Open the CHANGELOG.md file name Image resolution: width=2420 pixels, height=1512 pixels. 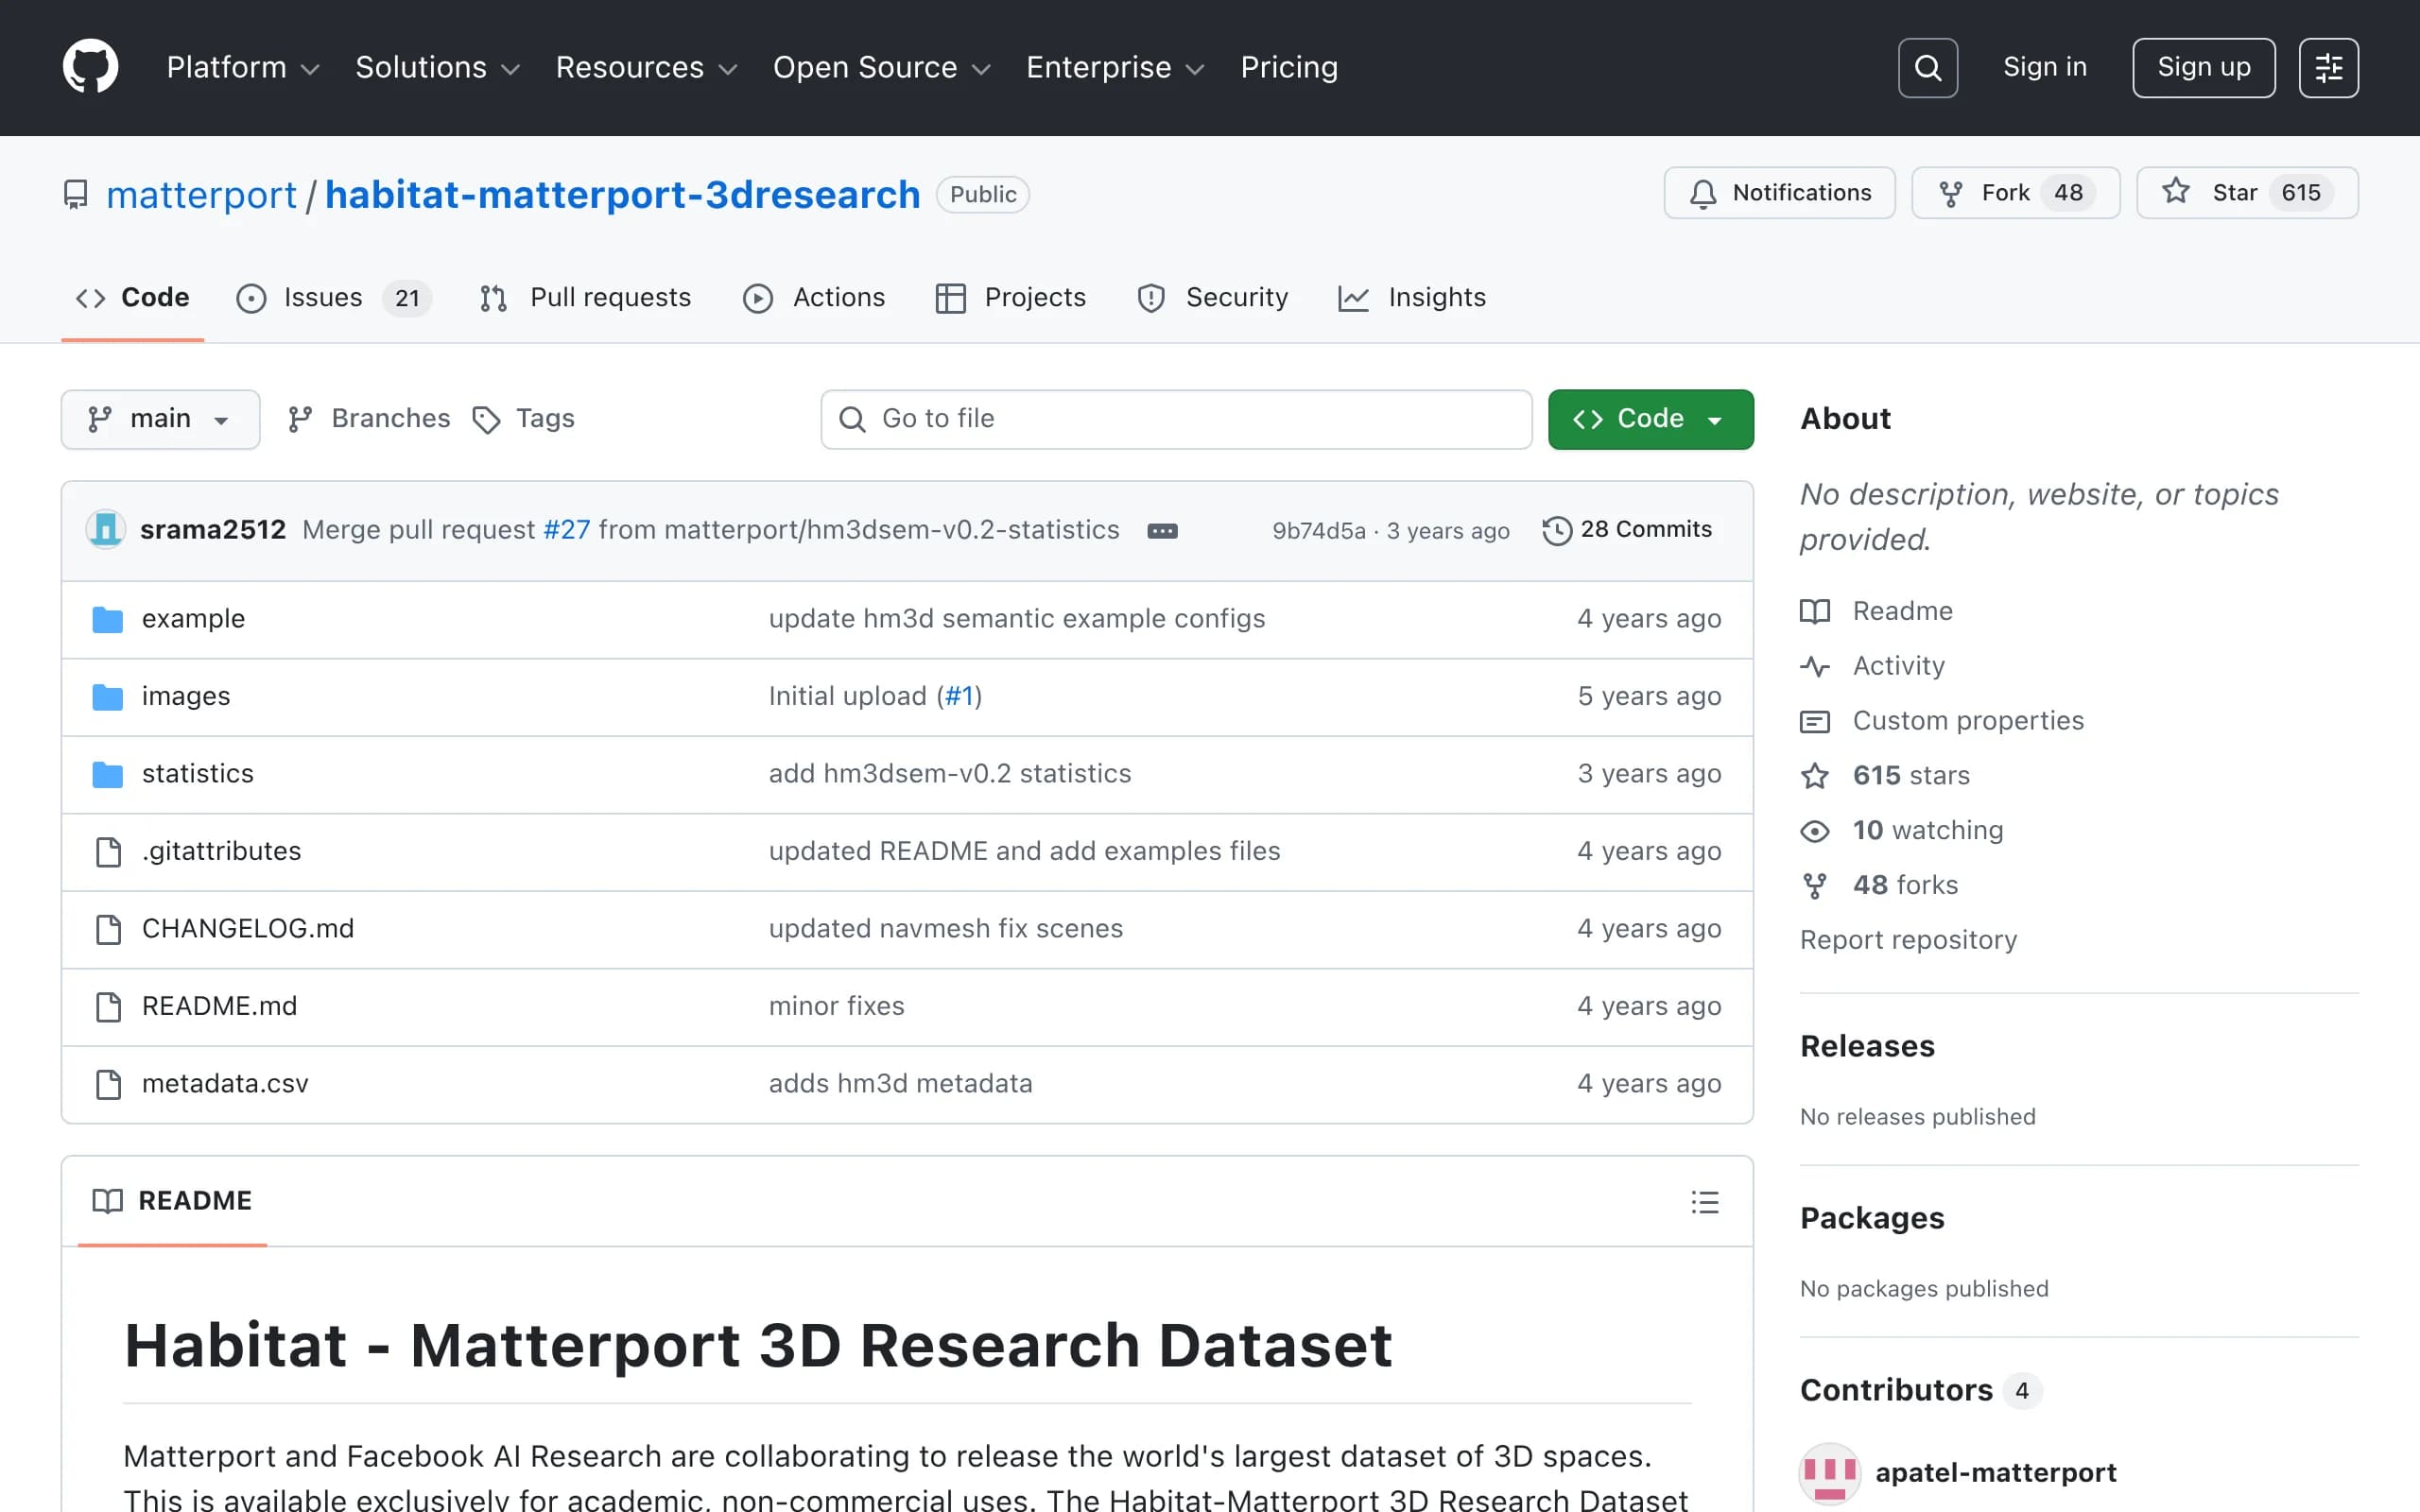click(248, 929)
